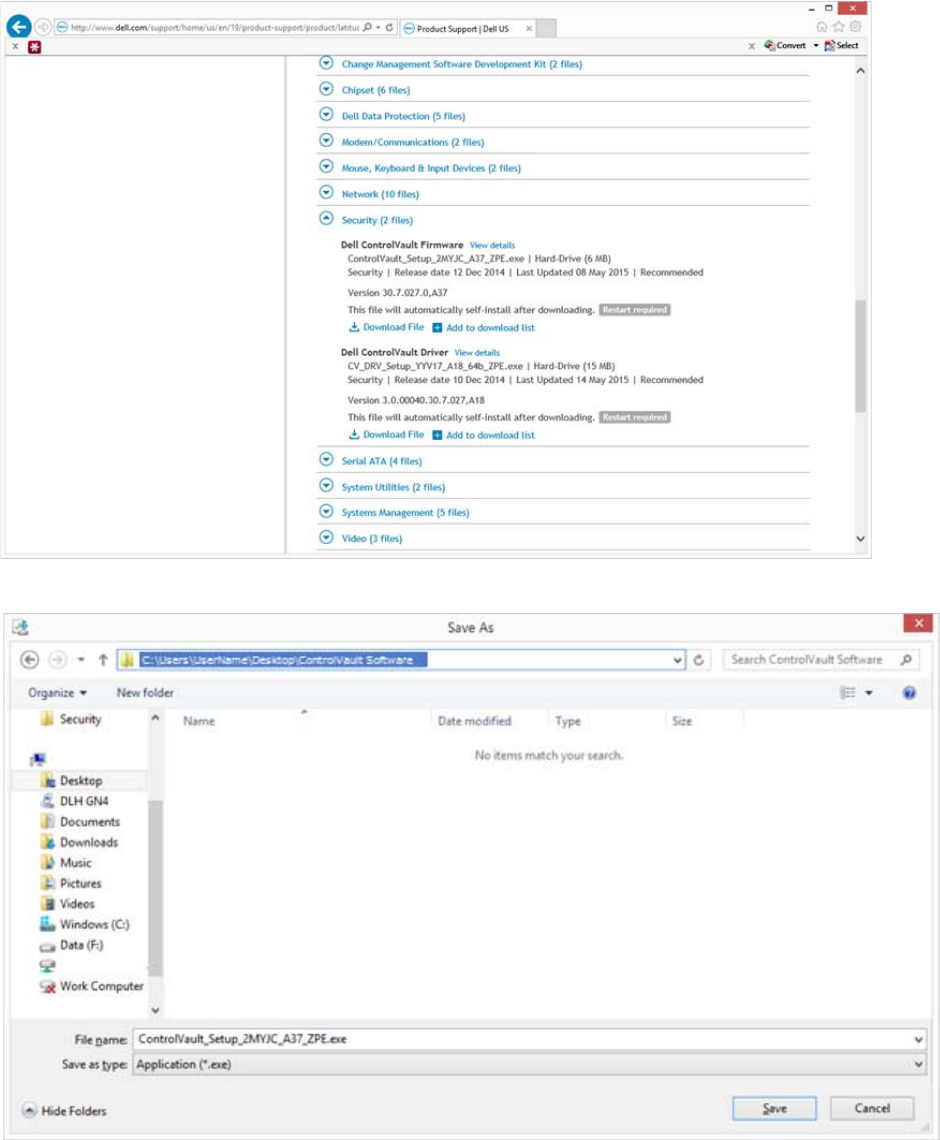The image size is (940, 1140).
Task: Click the page scroll down arrow
Action: pyautogui.click(x=861, y=539)
